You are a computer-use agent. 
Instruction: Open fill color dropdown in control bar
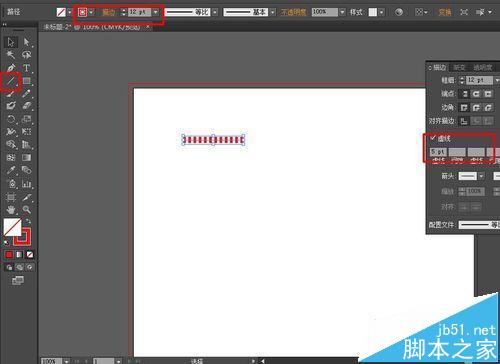pyautogui.click(x=69, y=12)
